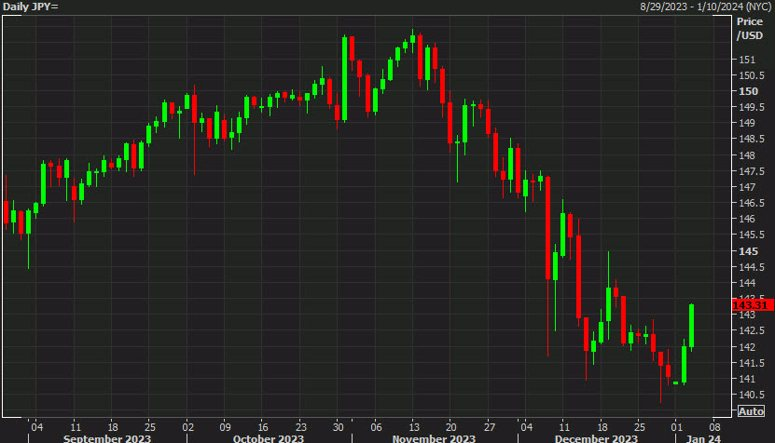The width and height of the screenshot is (775, 443).
Task: Click the 148 price axis label
Action: coord(747,155)
